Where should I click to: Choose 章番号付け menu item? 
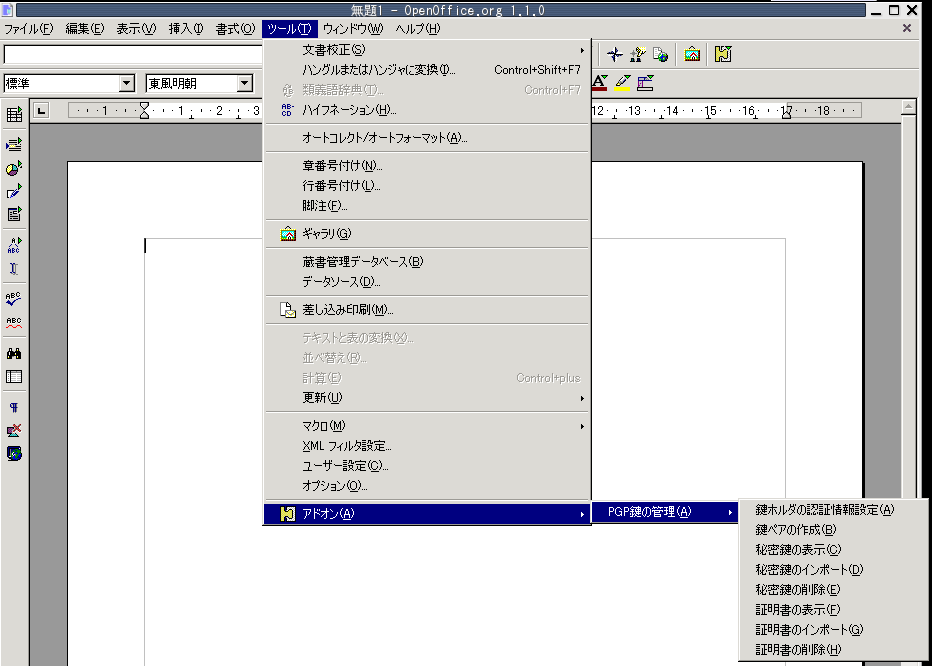427,166
